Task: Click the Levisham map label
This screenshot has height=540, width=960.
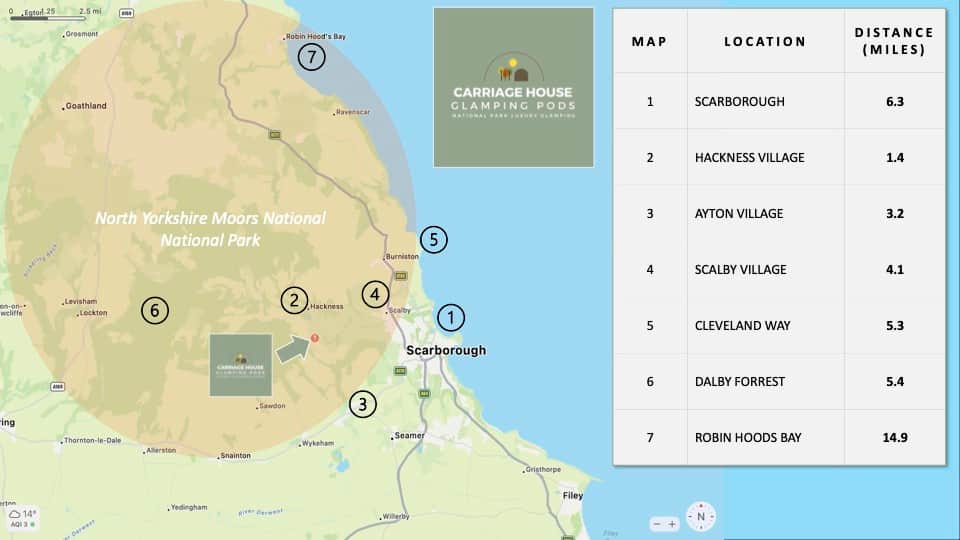Action: tap(80, 301)
